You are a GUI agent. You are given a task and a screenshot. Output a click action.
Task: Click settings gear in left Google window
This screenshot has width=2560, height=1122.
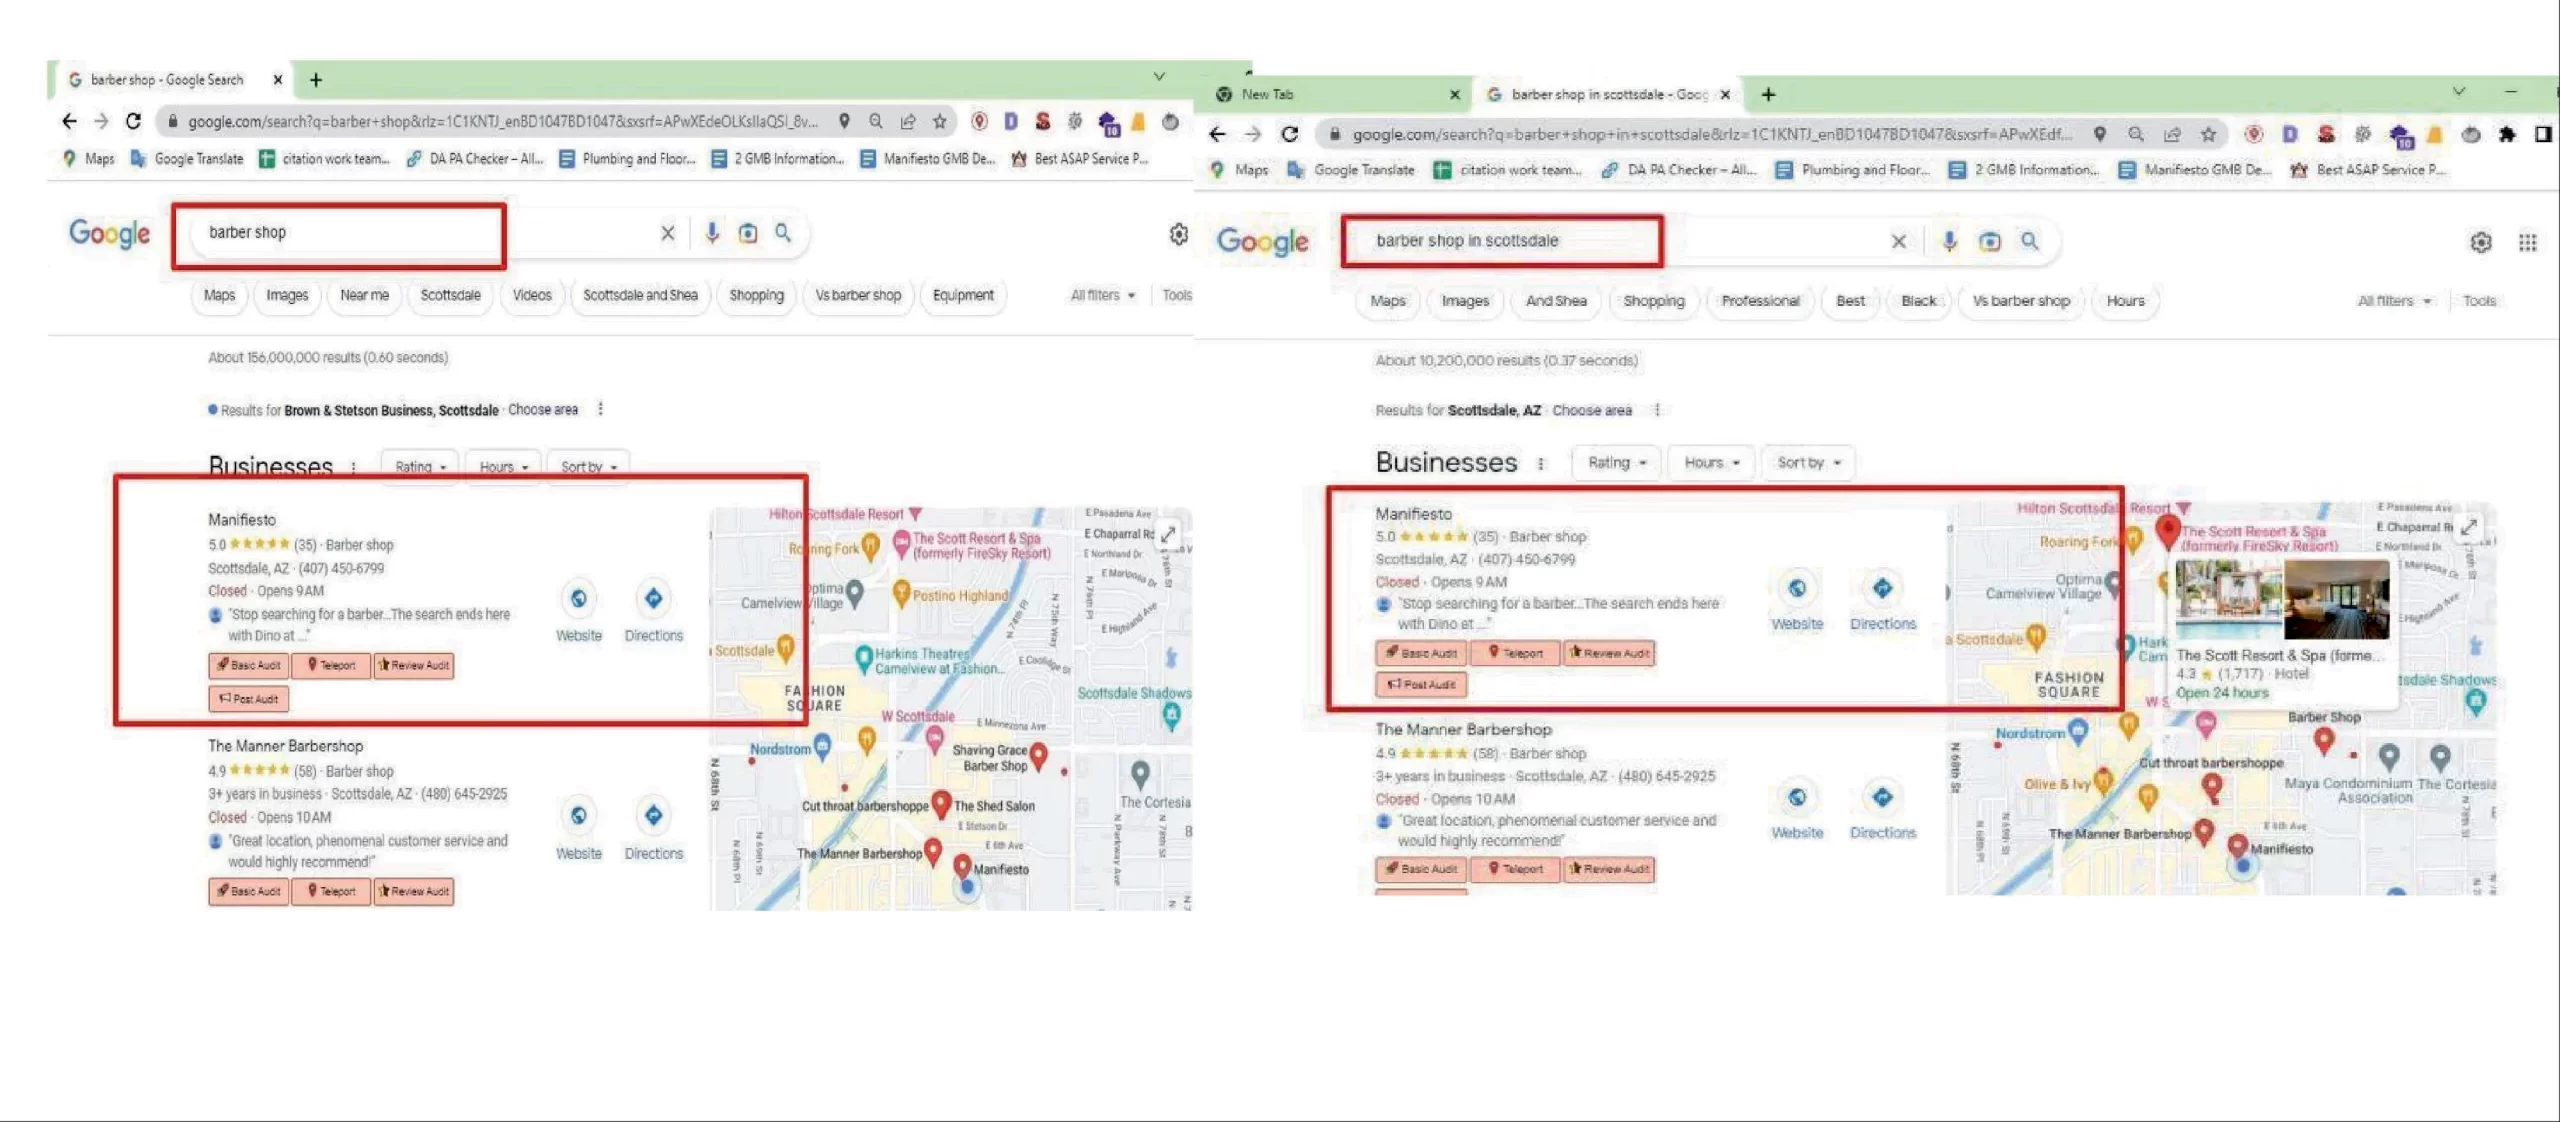(1179, 234)
